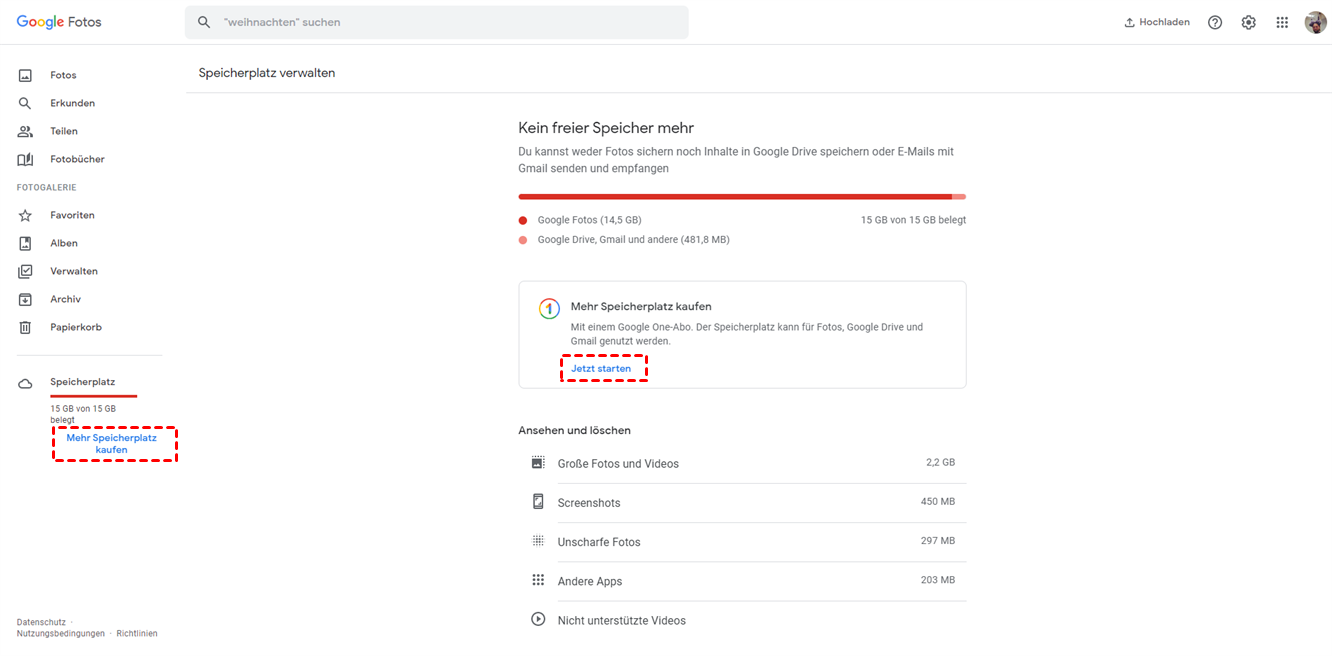Viewport: 1332px width, 656px height.
Task: Click the Jetzt starten link
Action: pyautogui.click(x=601, y=369)
